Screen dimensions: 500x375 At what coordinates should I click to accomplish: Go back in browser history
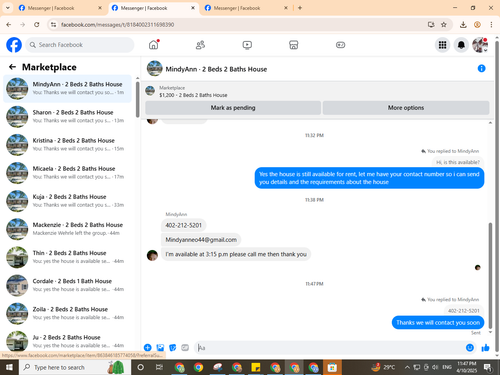click(9, 24)
